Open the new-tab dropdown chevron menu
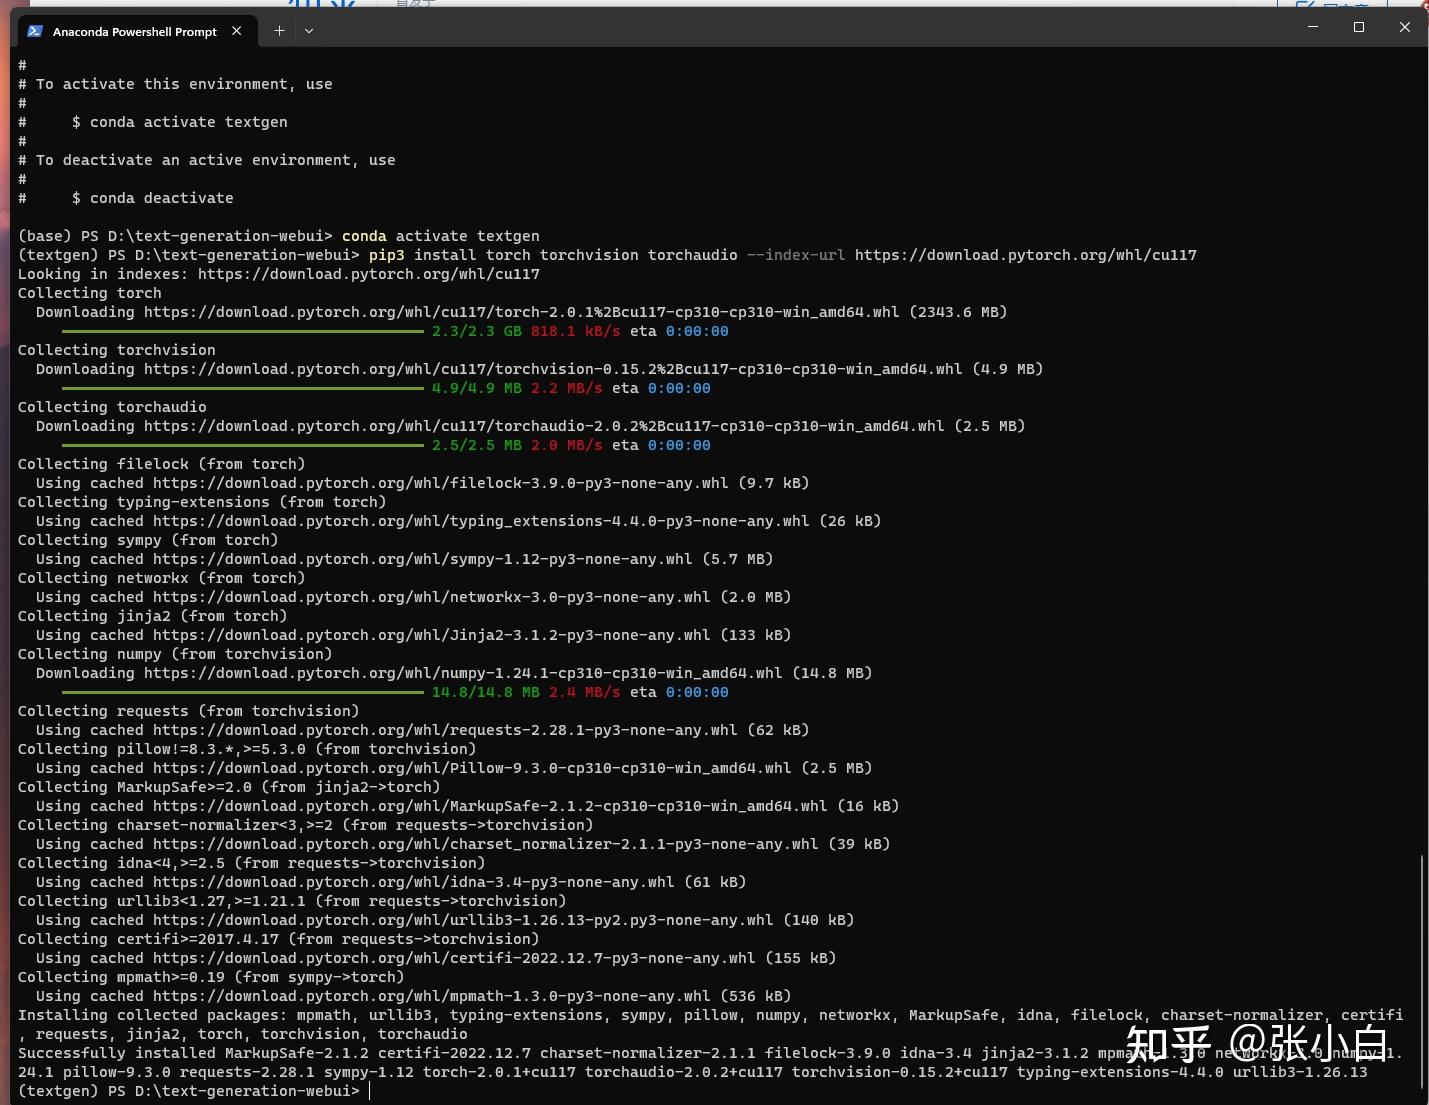The image size is (1429, 1105). (x=308, y=31)
